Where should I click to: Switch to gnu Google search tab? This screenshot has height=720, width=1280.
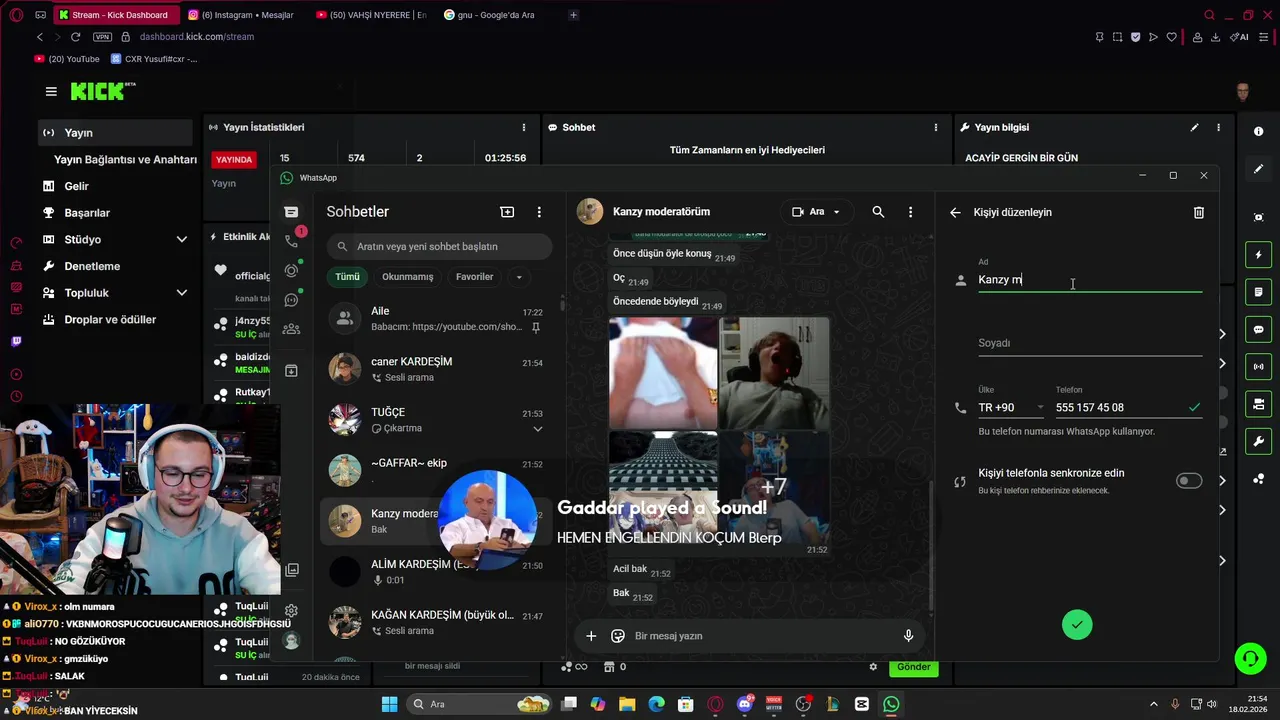click(496, 15)
